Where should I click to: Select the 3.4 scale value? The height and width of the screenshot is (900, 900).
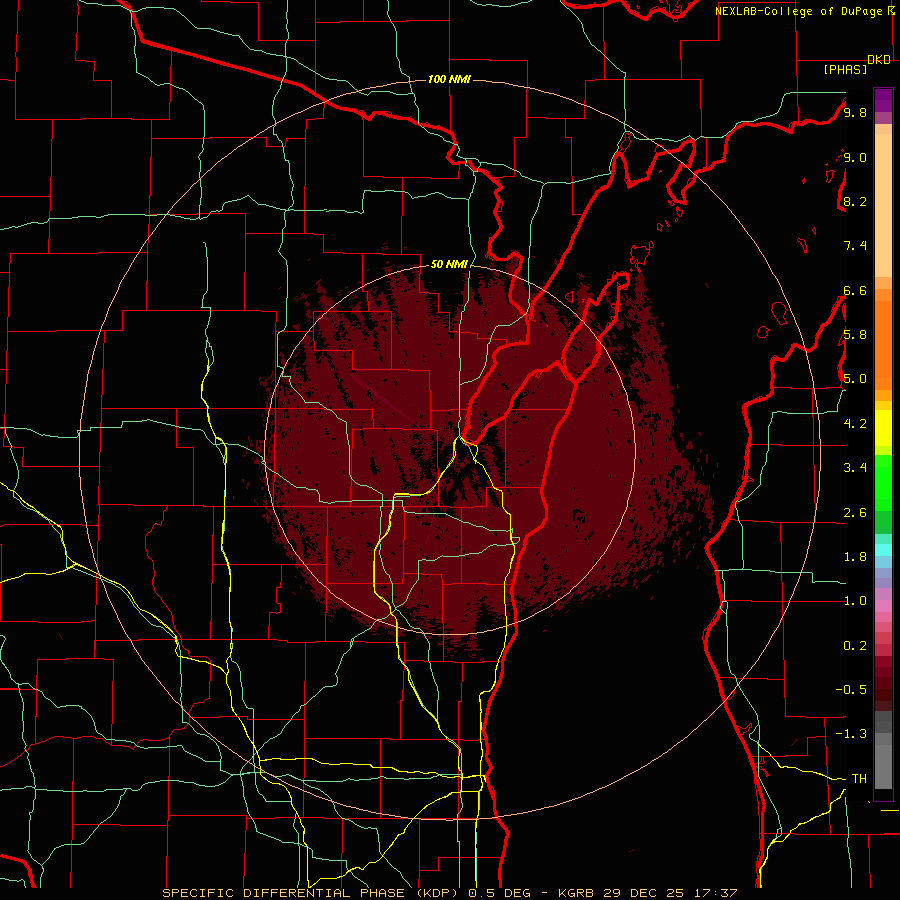855,467
